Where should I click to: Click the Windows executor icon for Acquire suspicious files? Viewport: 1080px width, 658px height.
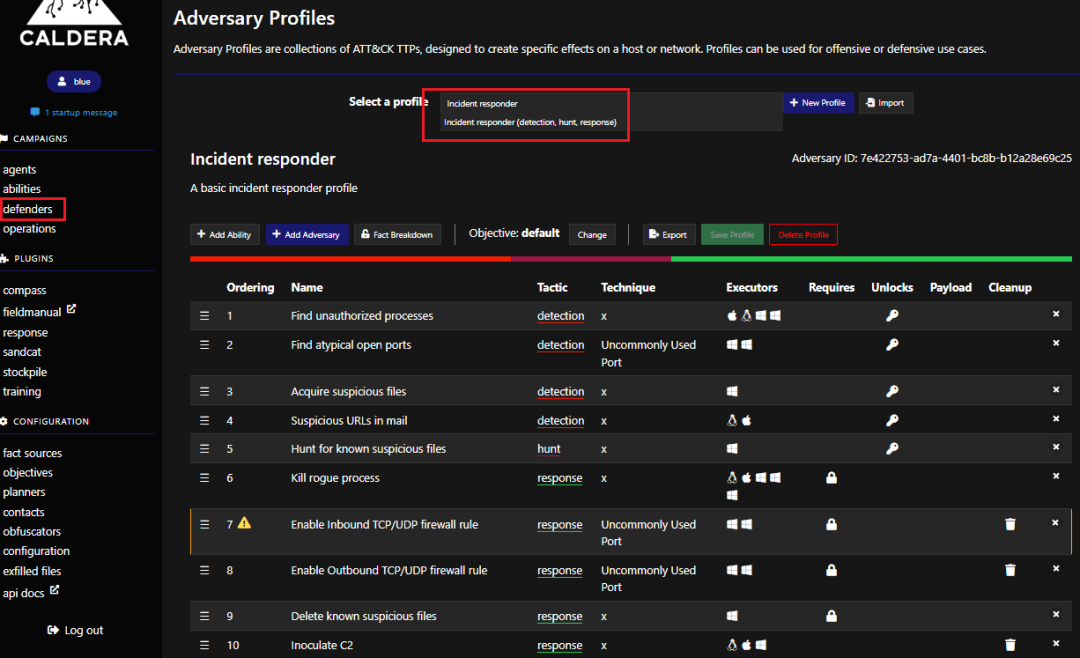point(732,391)
